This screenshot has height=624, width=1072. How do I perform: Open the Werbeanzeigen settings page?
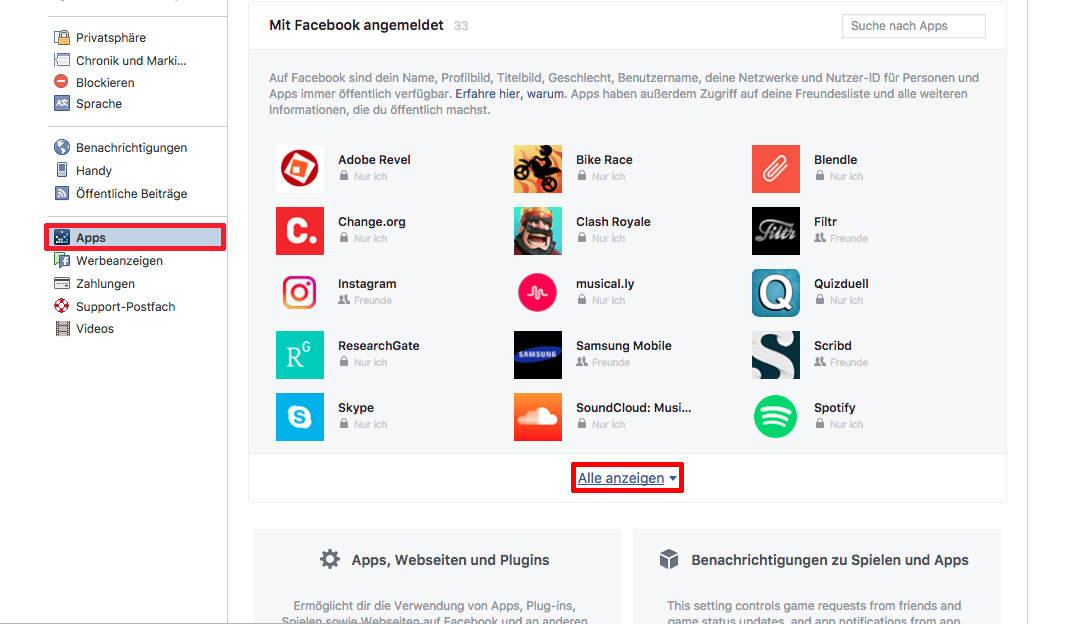pyautogui.click(x=119, y=260)
